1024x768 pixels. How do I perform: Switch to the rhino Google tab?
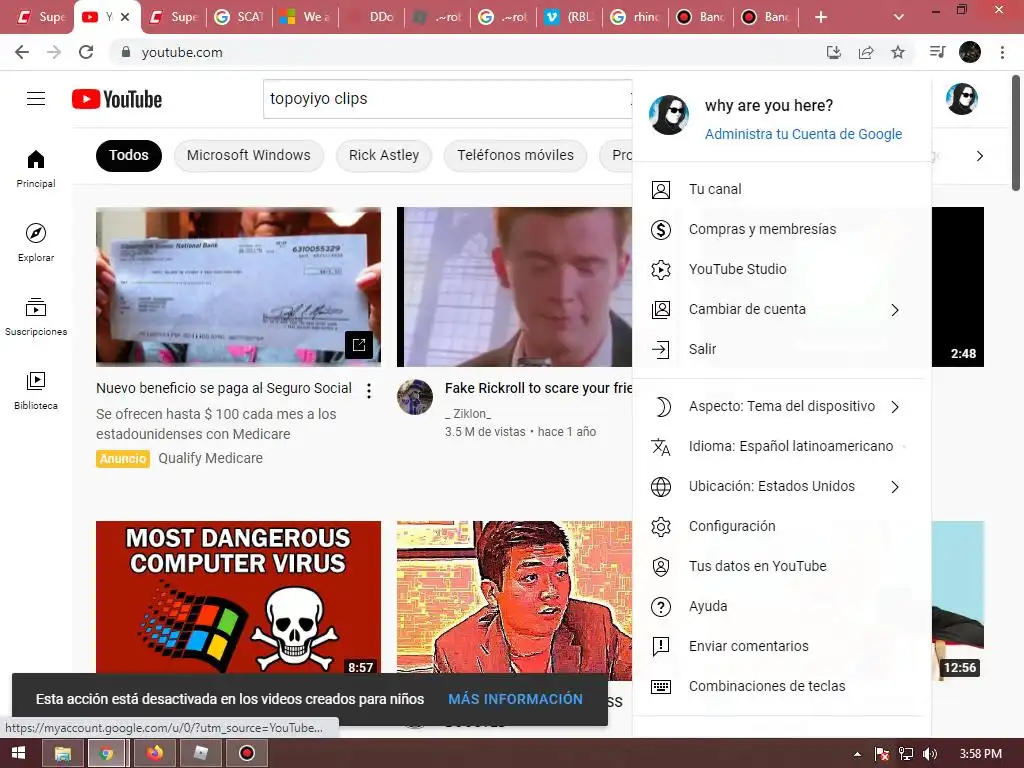(635, 17)
